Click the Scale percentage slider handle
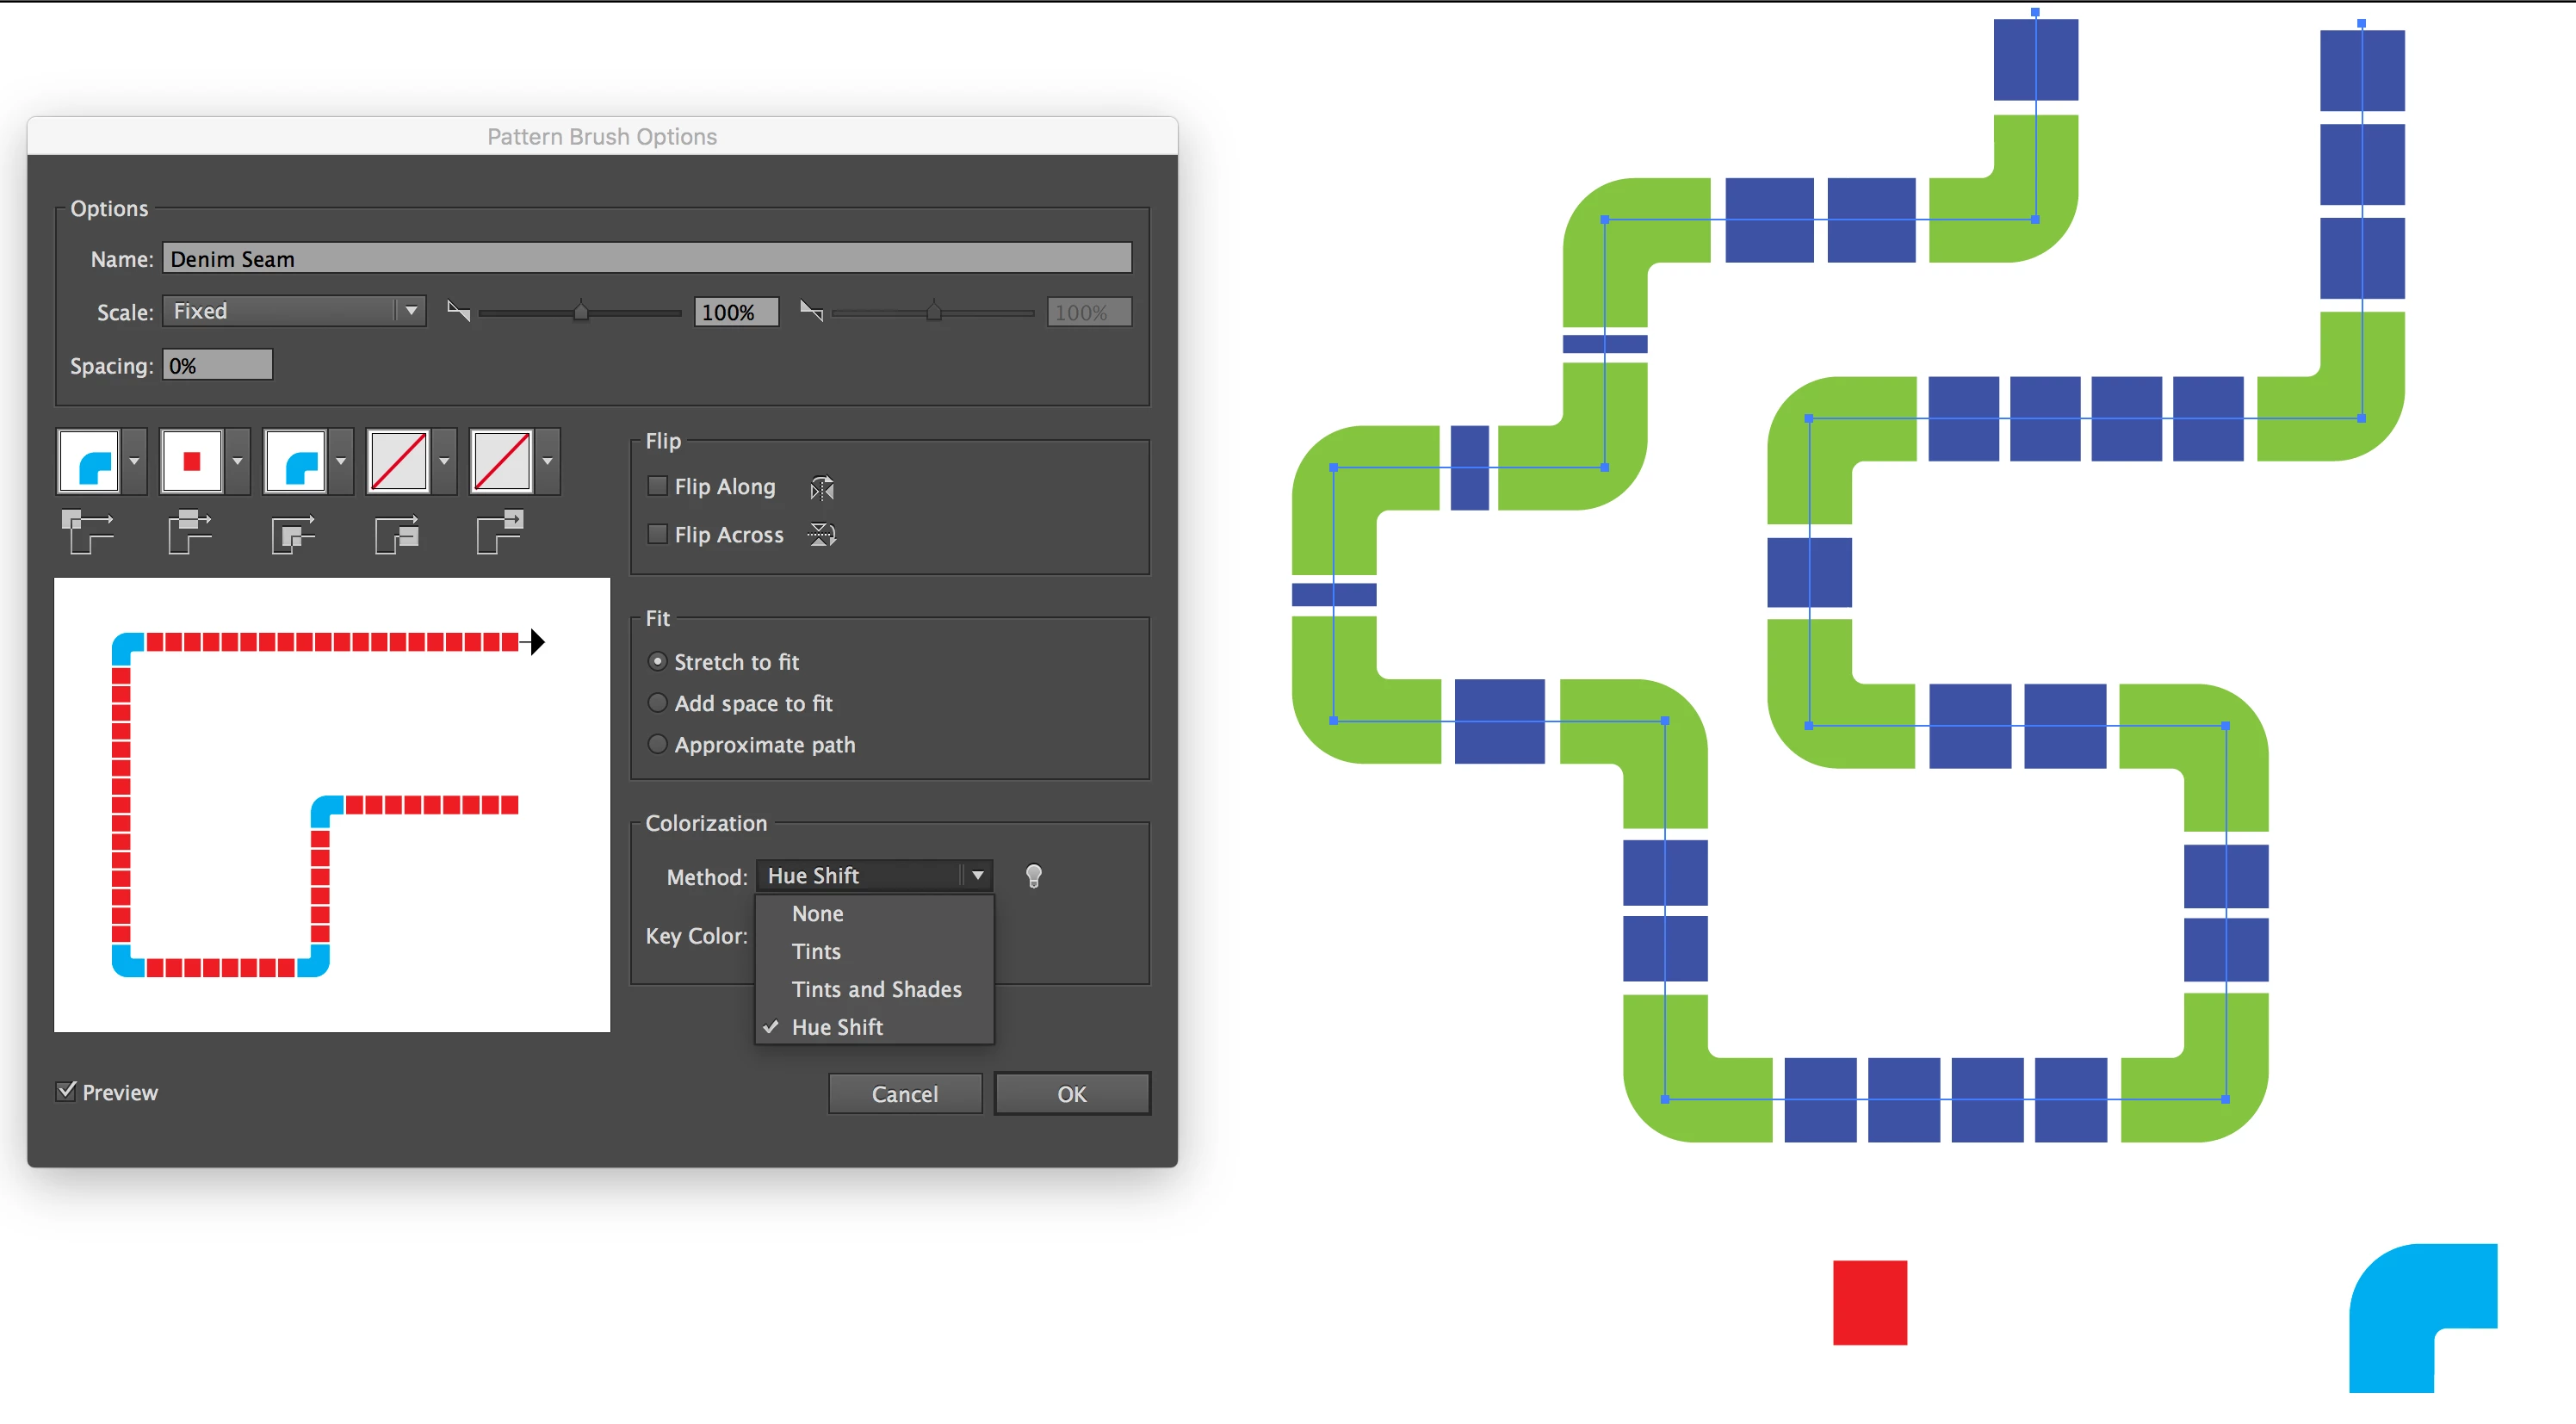2576x1424 pixels. [581, 312]
